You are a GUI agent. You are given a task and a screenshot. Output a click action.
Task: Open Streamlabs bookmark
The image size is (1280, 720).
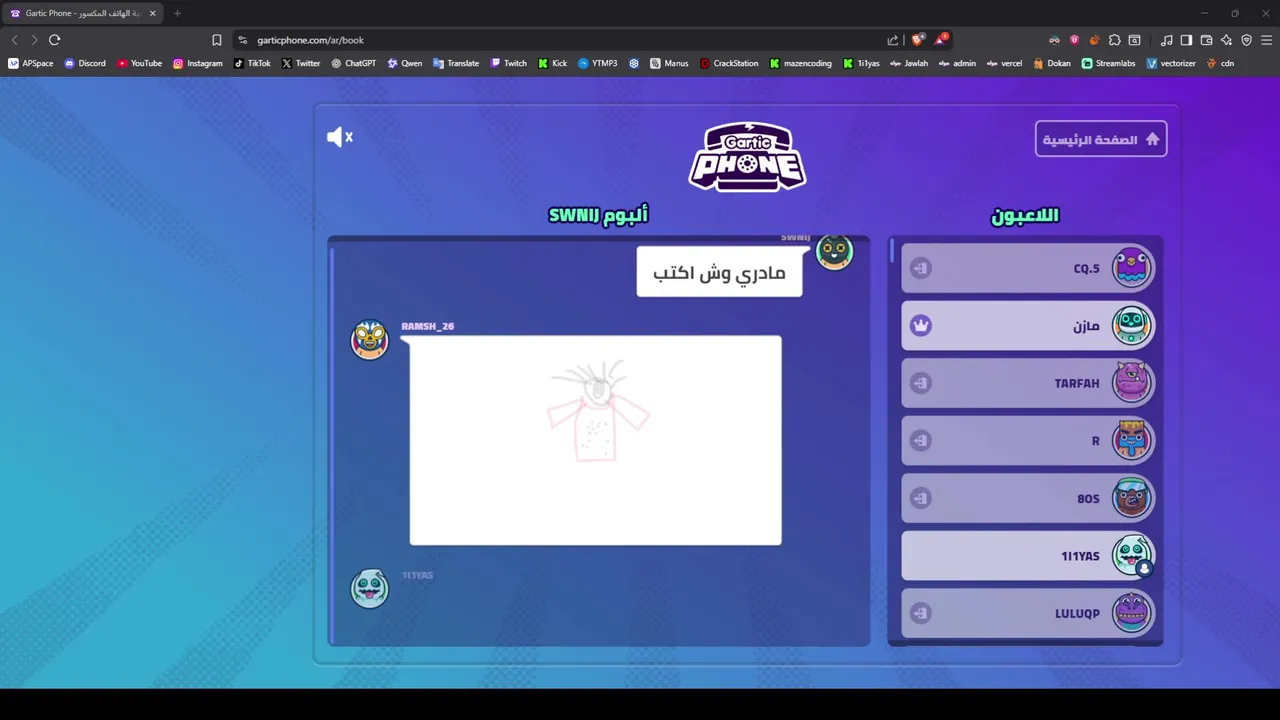[x=1108, y=63]
